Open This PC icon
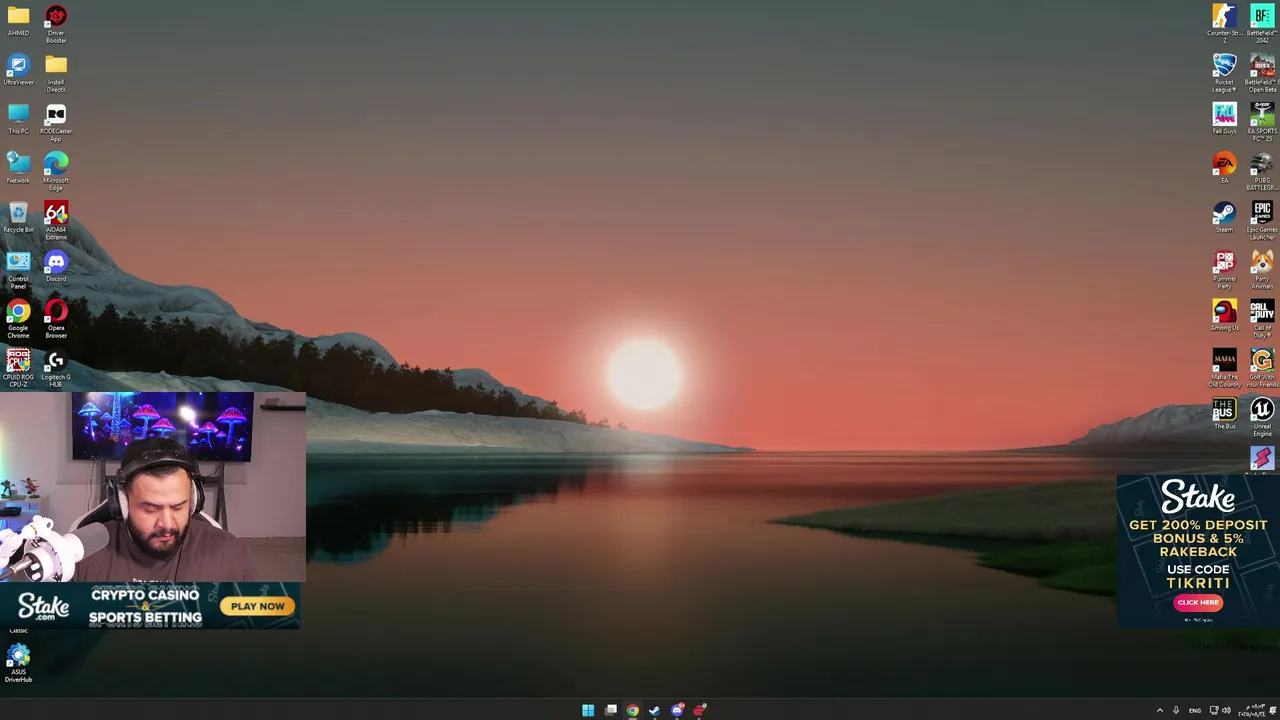 point(18,119)
